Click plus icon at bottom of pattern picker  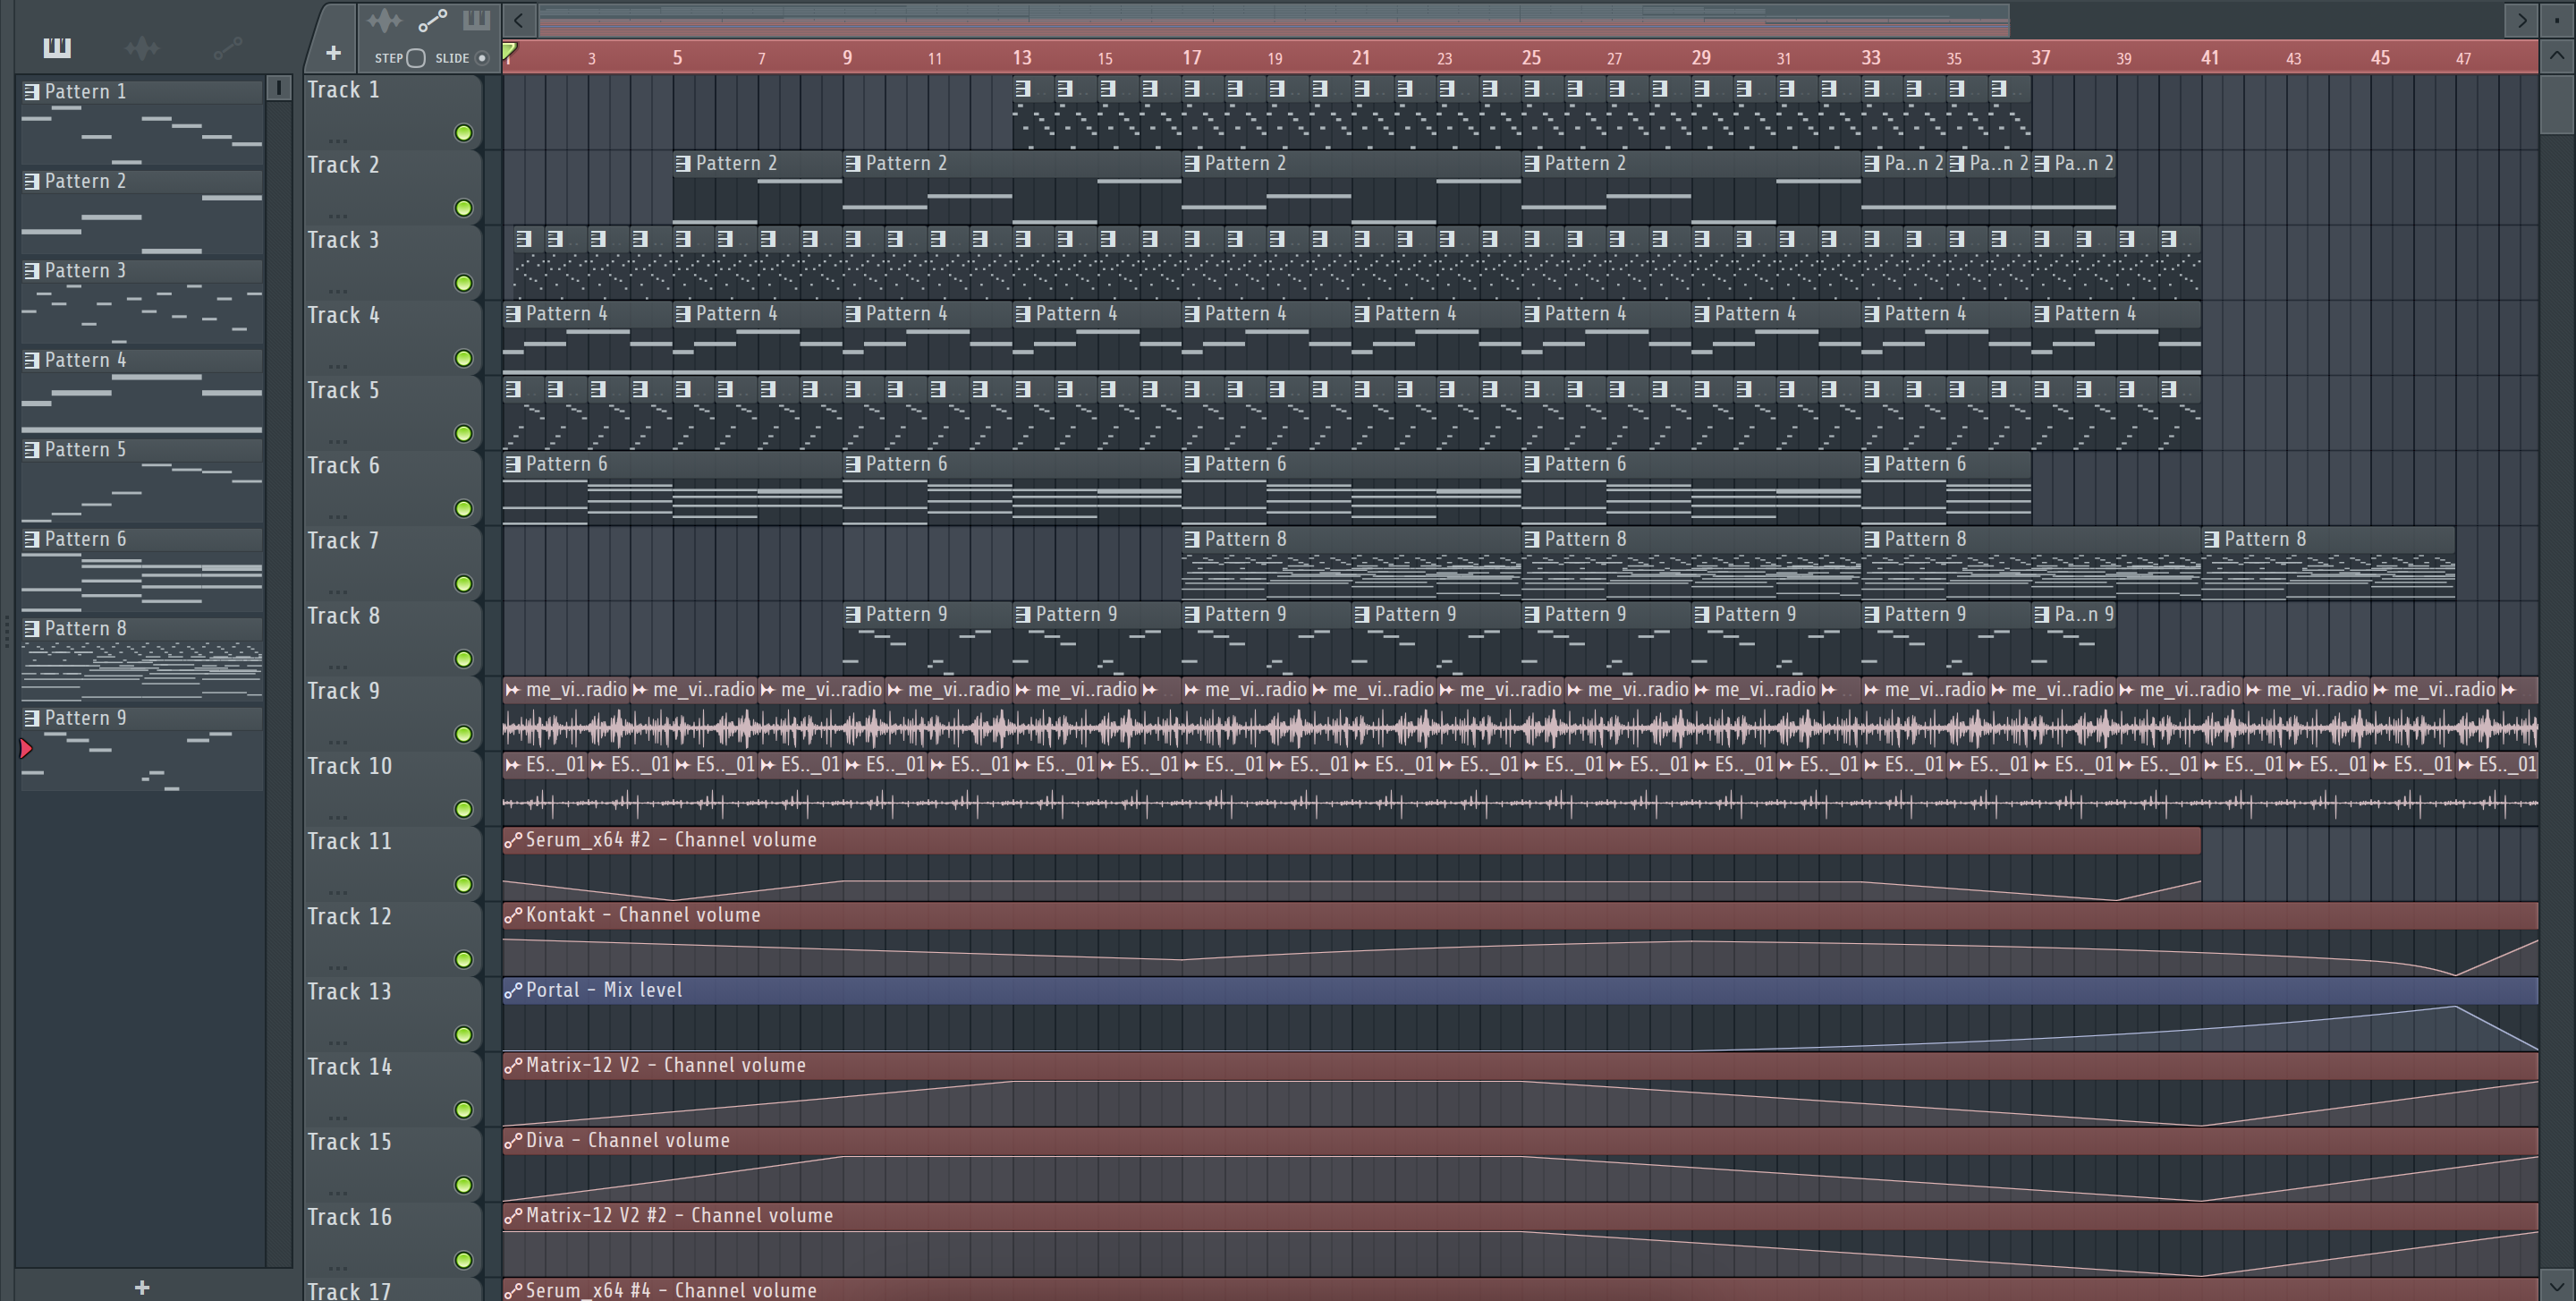click(x=142, y=1287)
